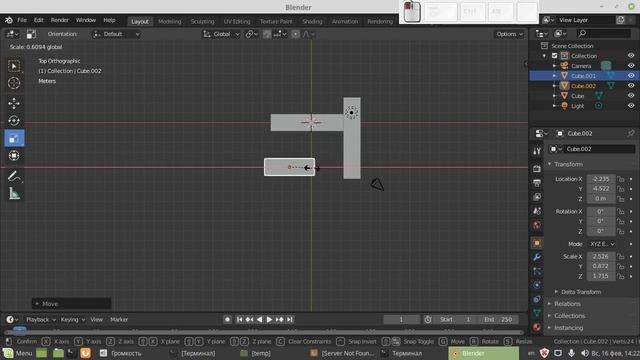Jump to the animation end frame
This screenshot has height=360, width=640.
click(289, 320)
